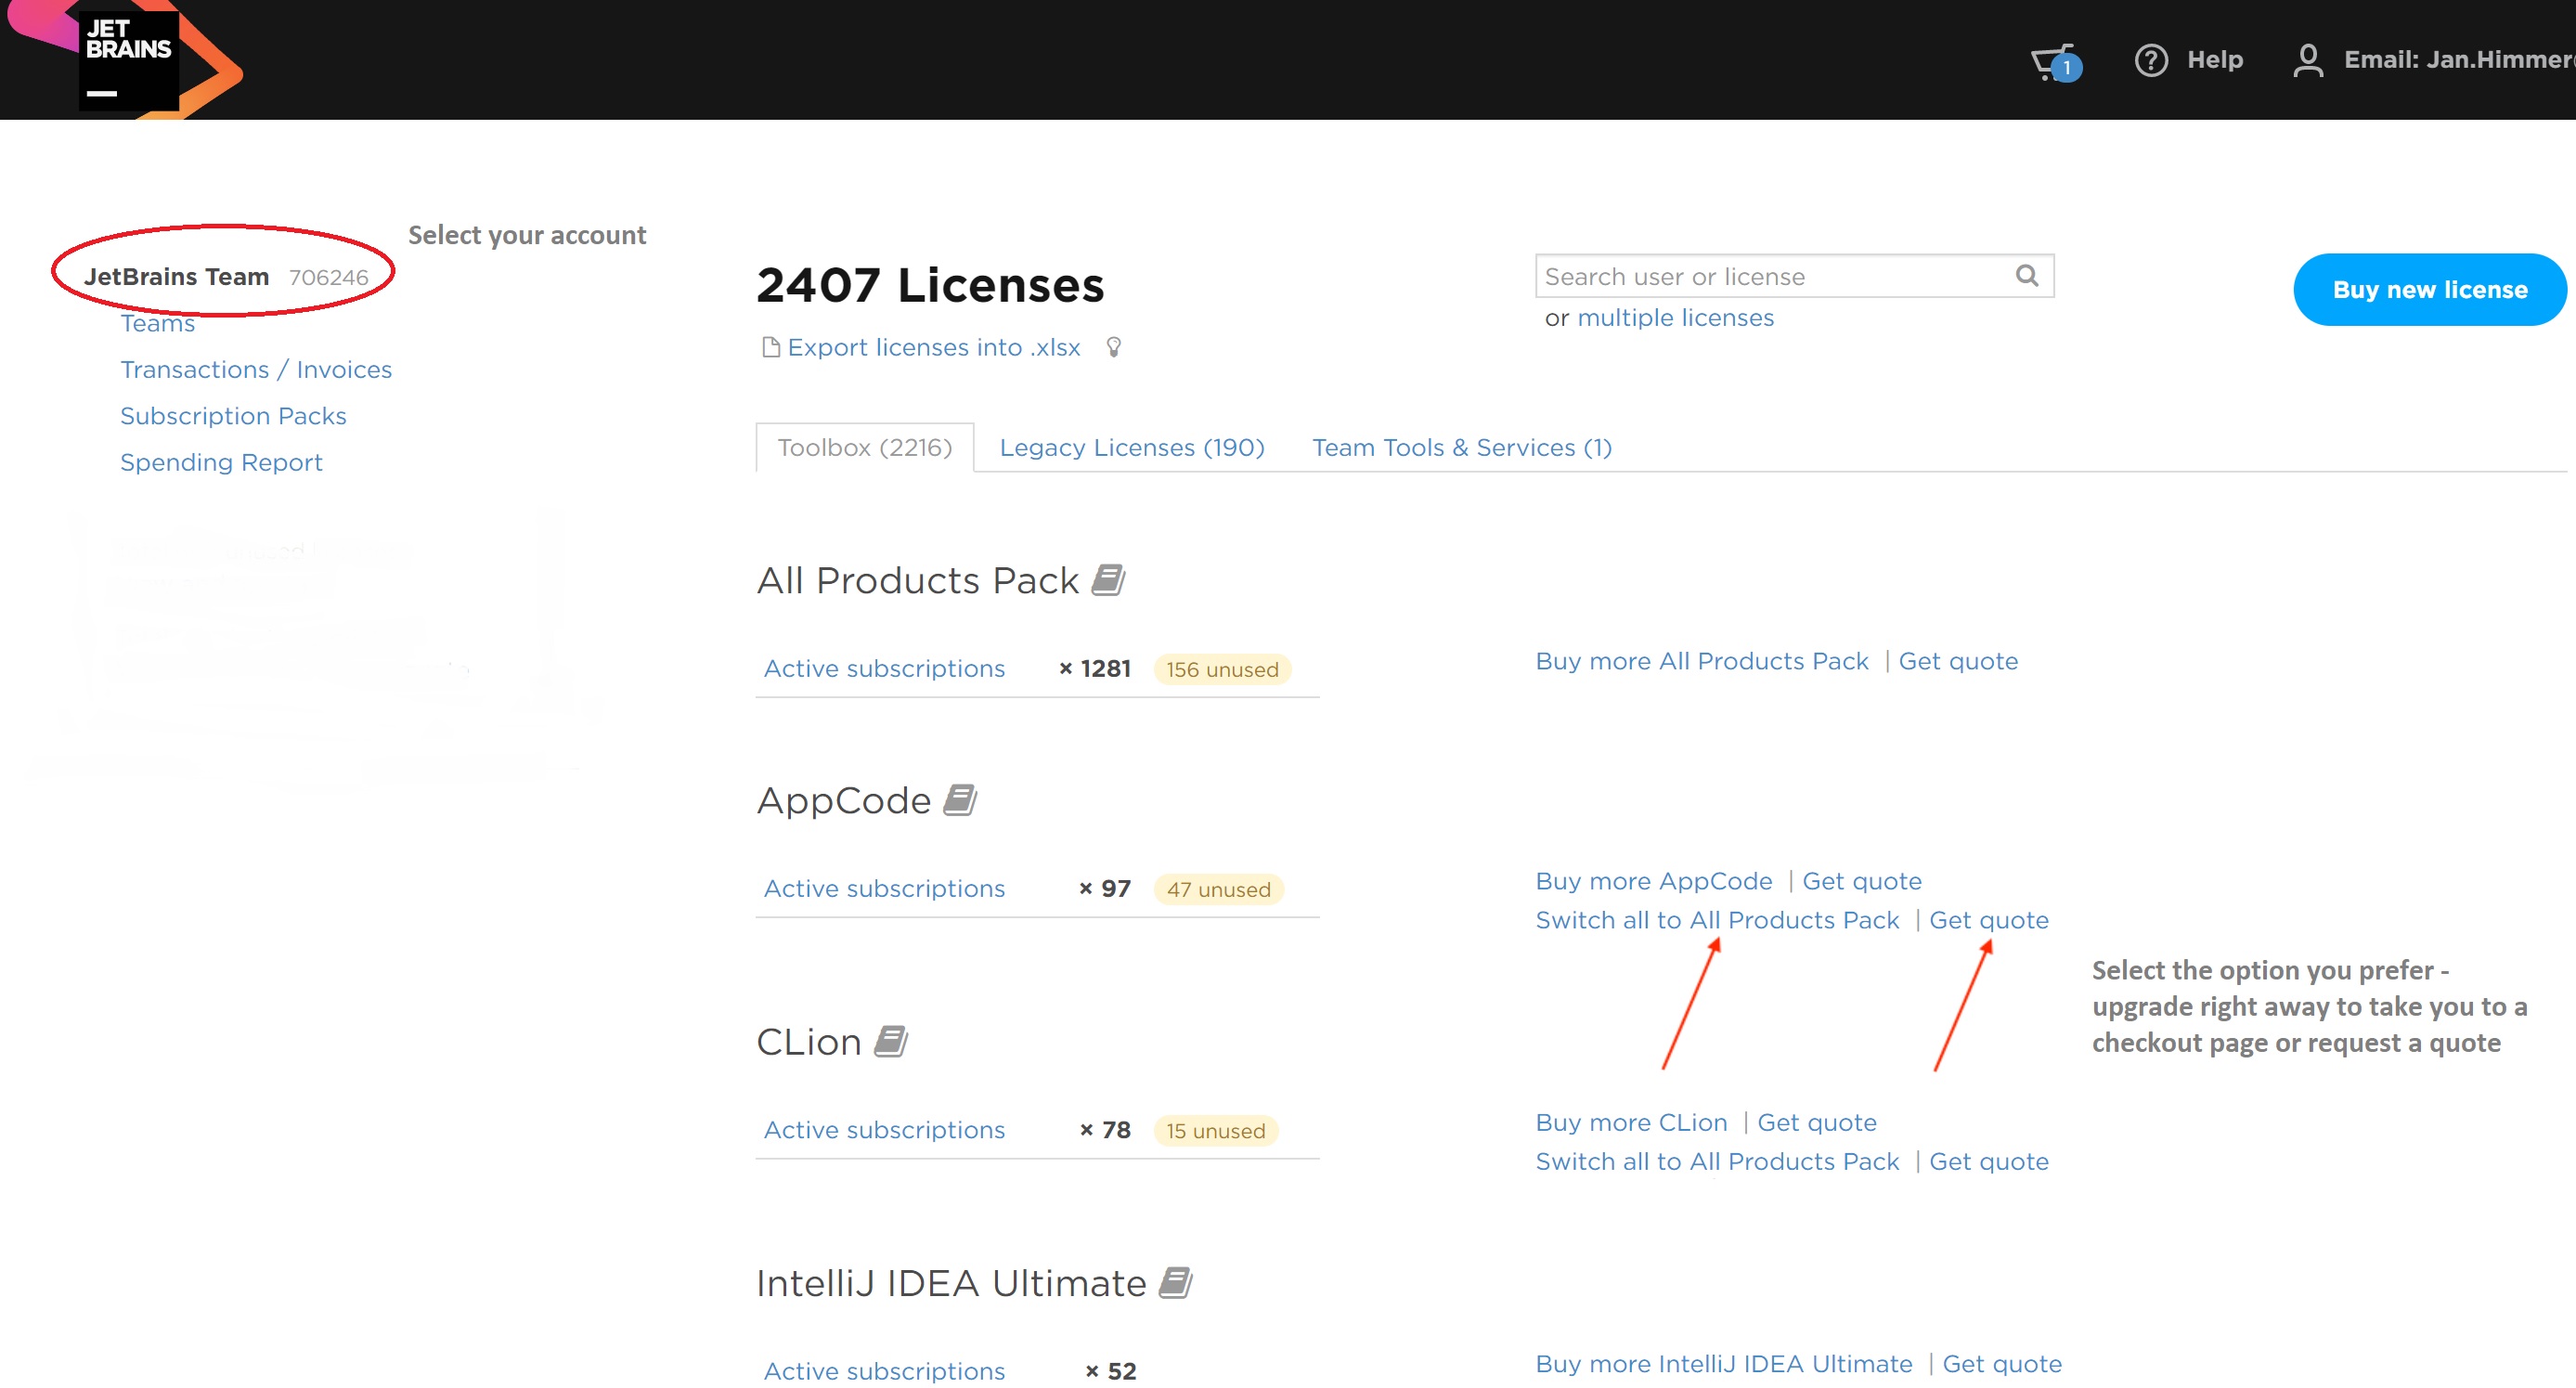2576x1388 pixels.
Task: Switch to Legacy Licenses (190) tab
Action: [1132, 447]
